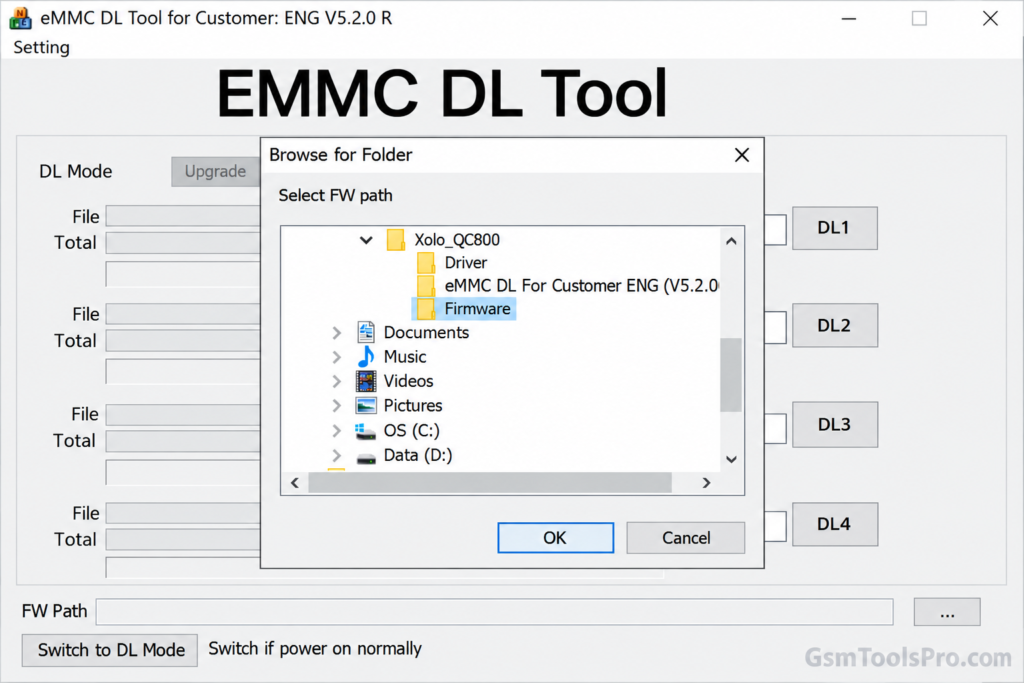Select the Firmware folder icon
The width and height of the screenshot is (1024, 683).
click(426, 309)
